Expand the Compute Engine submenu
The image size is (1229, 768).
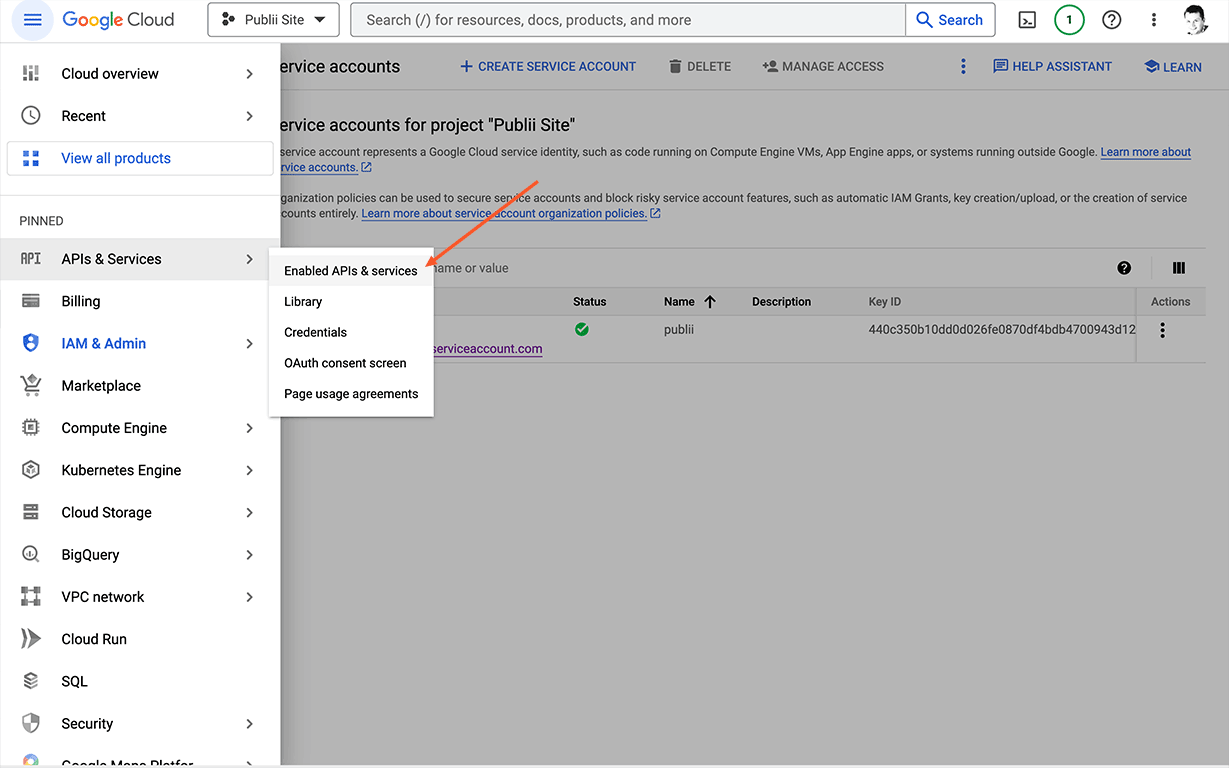pyautogui.click(x=249, y=428)
